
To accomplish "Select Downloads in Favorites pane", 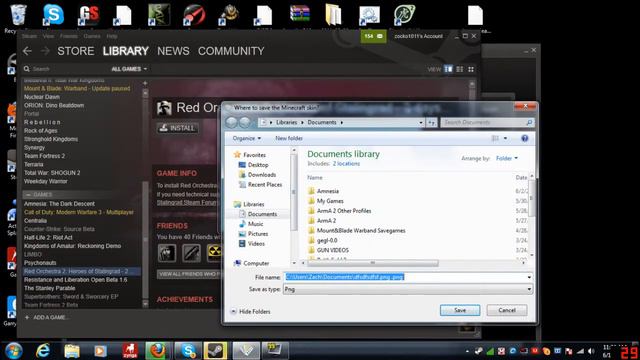I will 257,175.
